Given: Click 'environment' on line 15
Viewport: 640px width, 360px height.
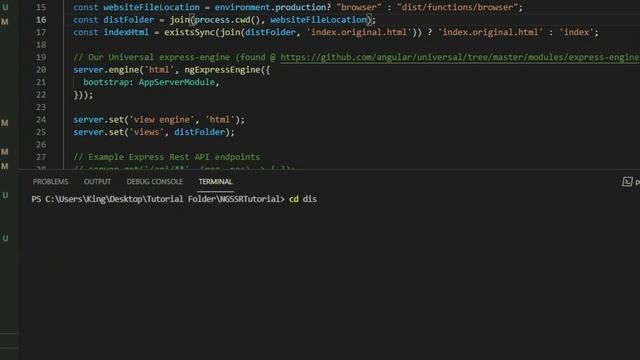Looking at the screenshot, I should click(242, 7).
